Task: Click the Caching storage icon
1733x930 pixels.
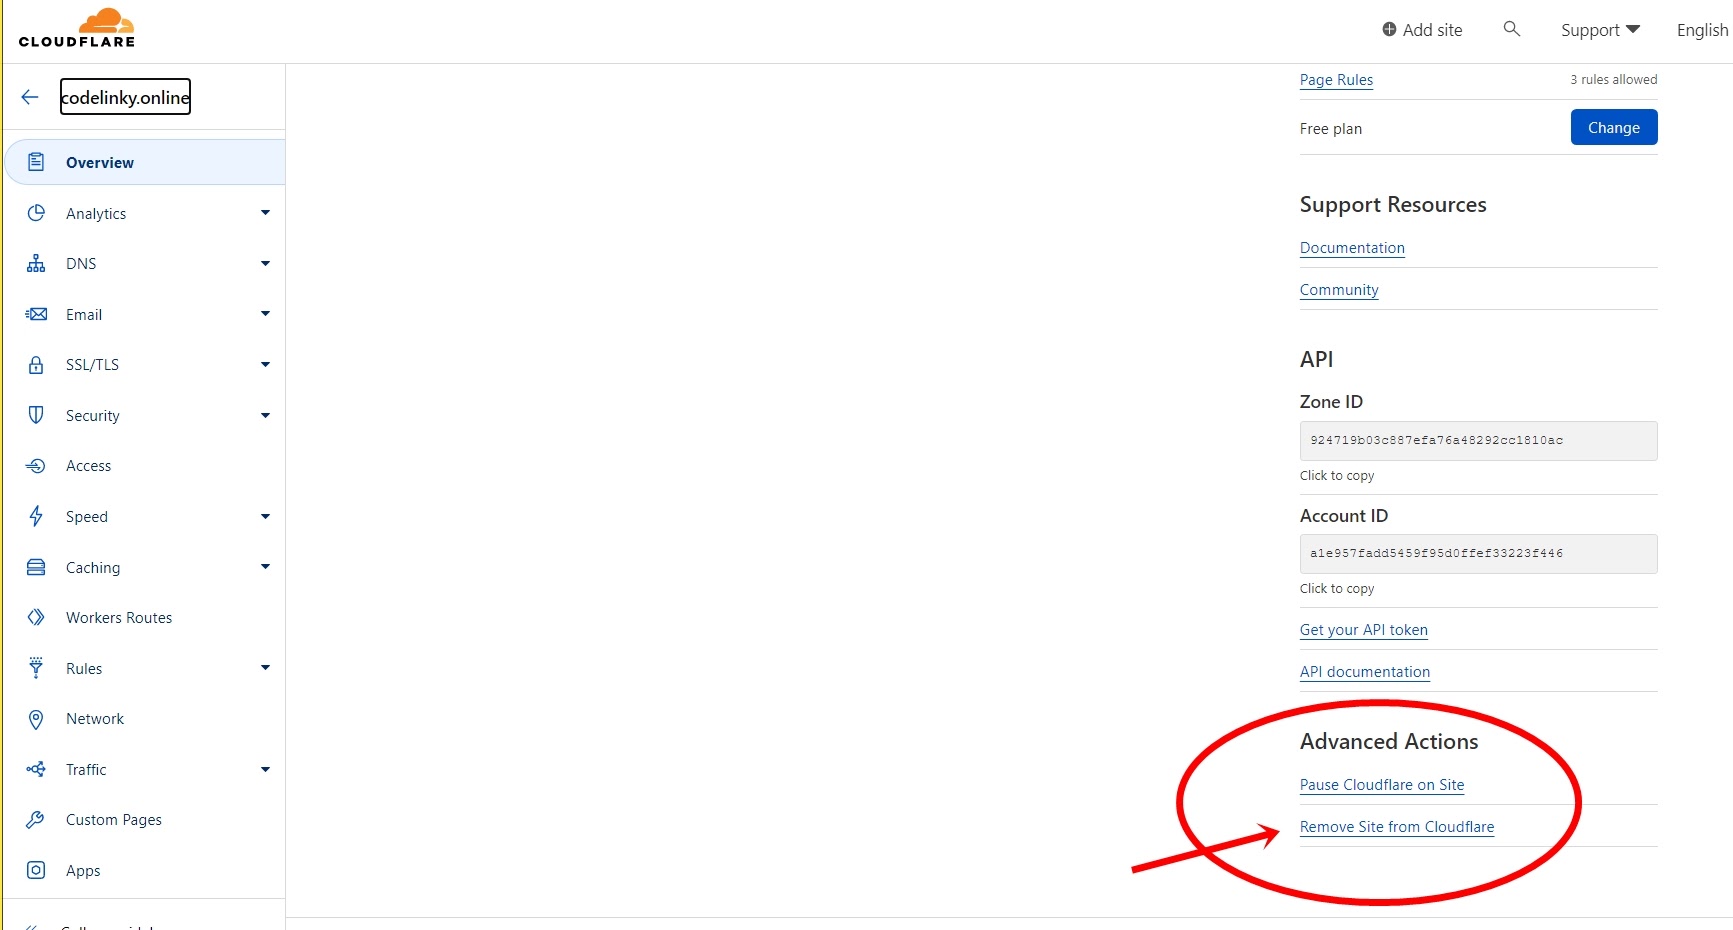Action: [36, 567]
